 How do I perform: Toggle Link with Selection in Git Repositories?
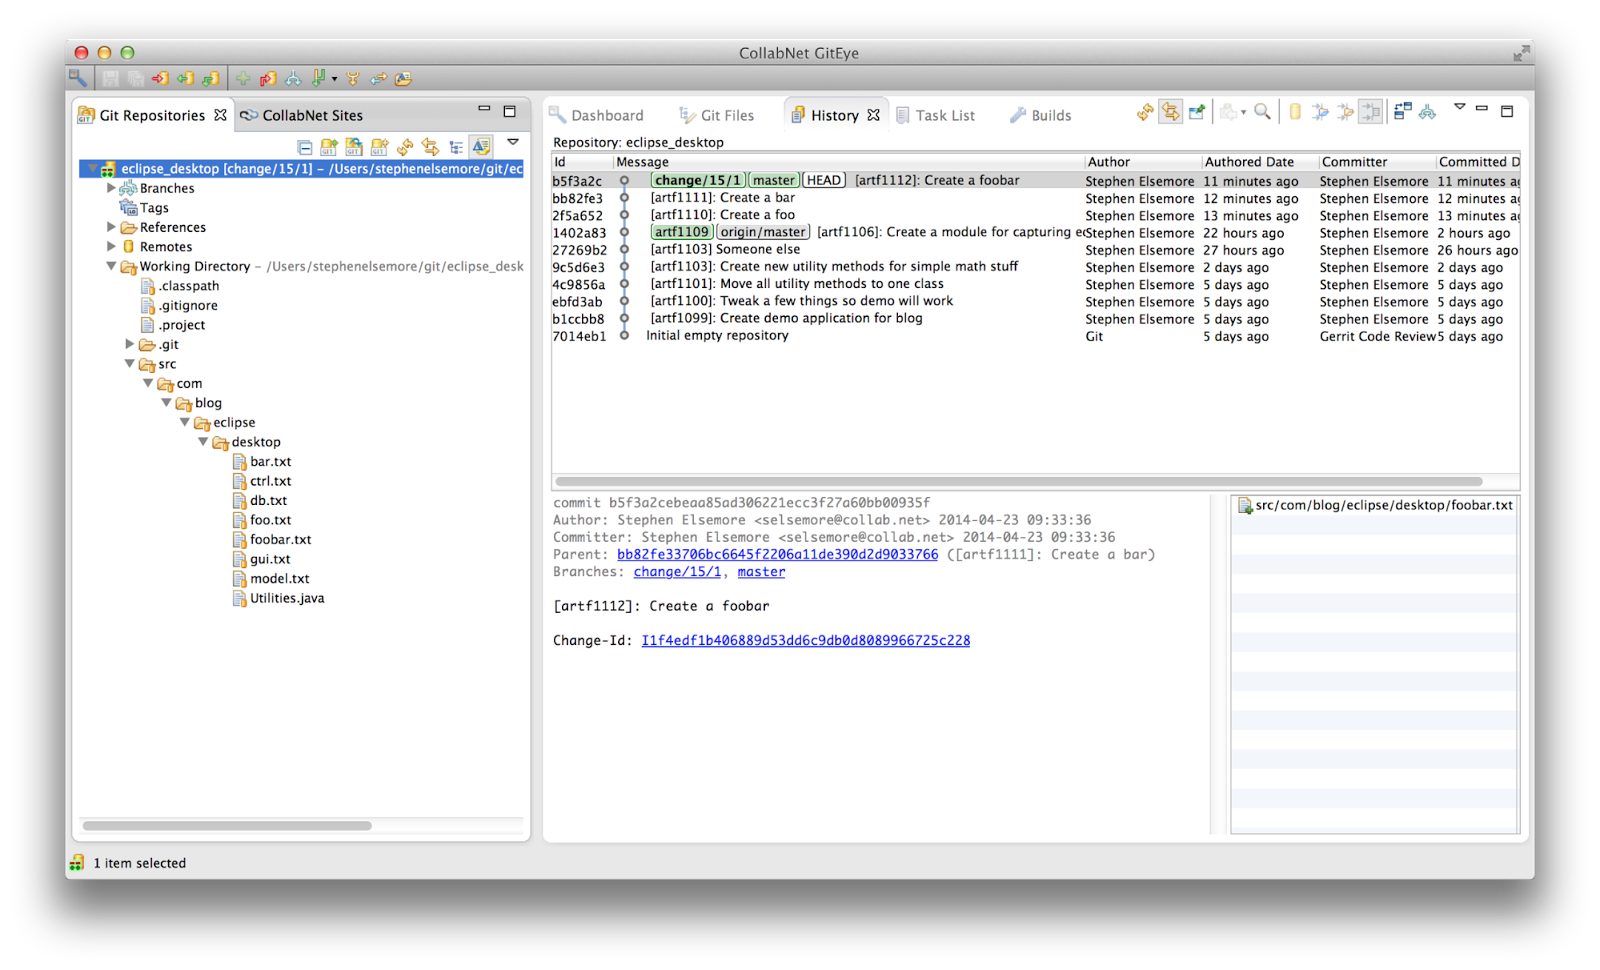coord(430,147)
